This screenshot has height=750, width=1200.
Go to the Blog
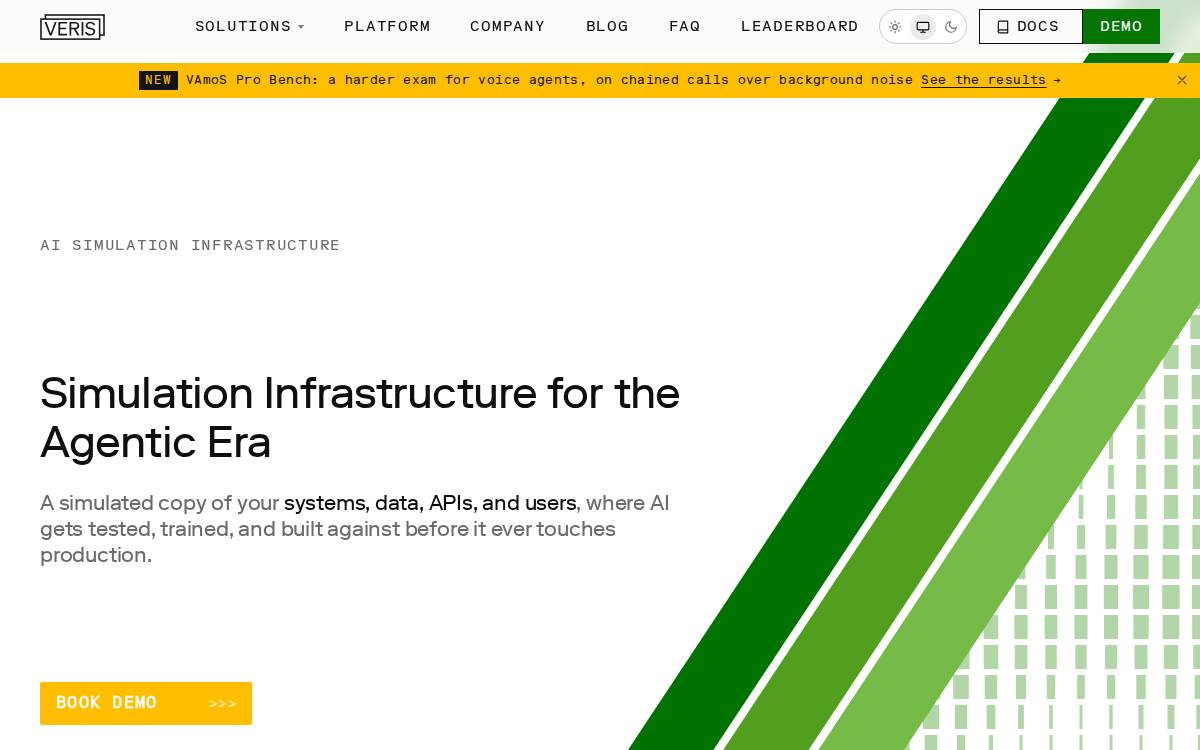(x=607, y=27)
